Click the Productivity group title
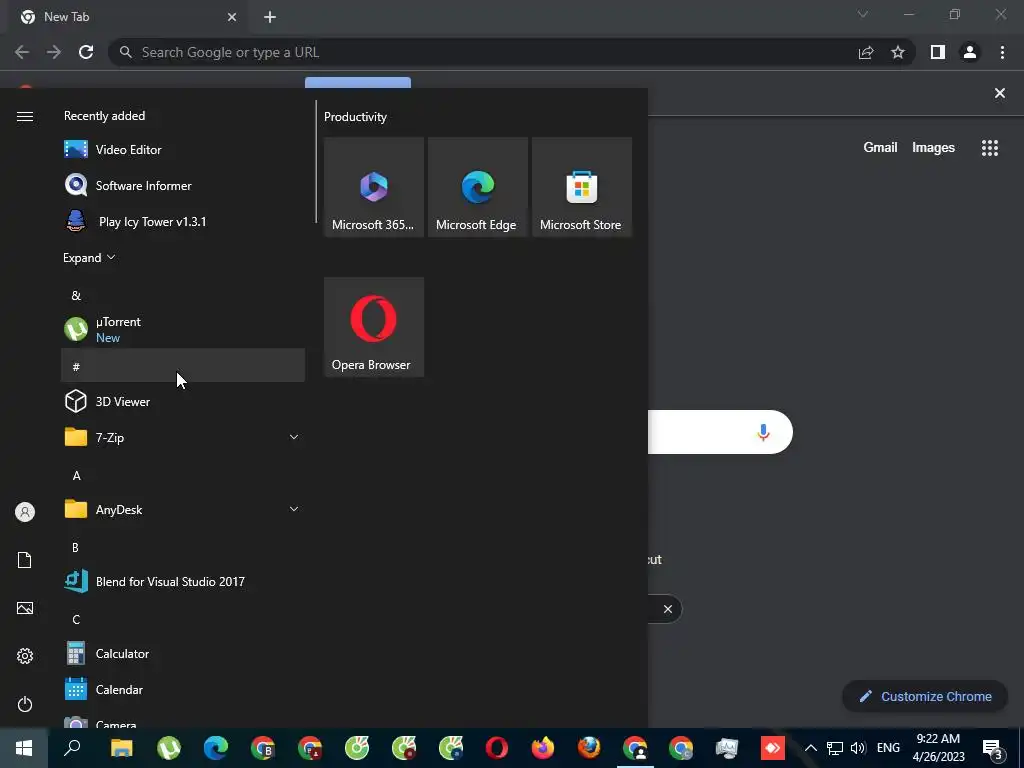The width and height of the screenshot is (1024, 768). (x=355, y=117)
